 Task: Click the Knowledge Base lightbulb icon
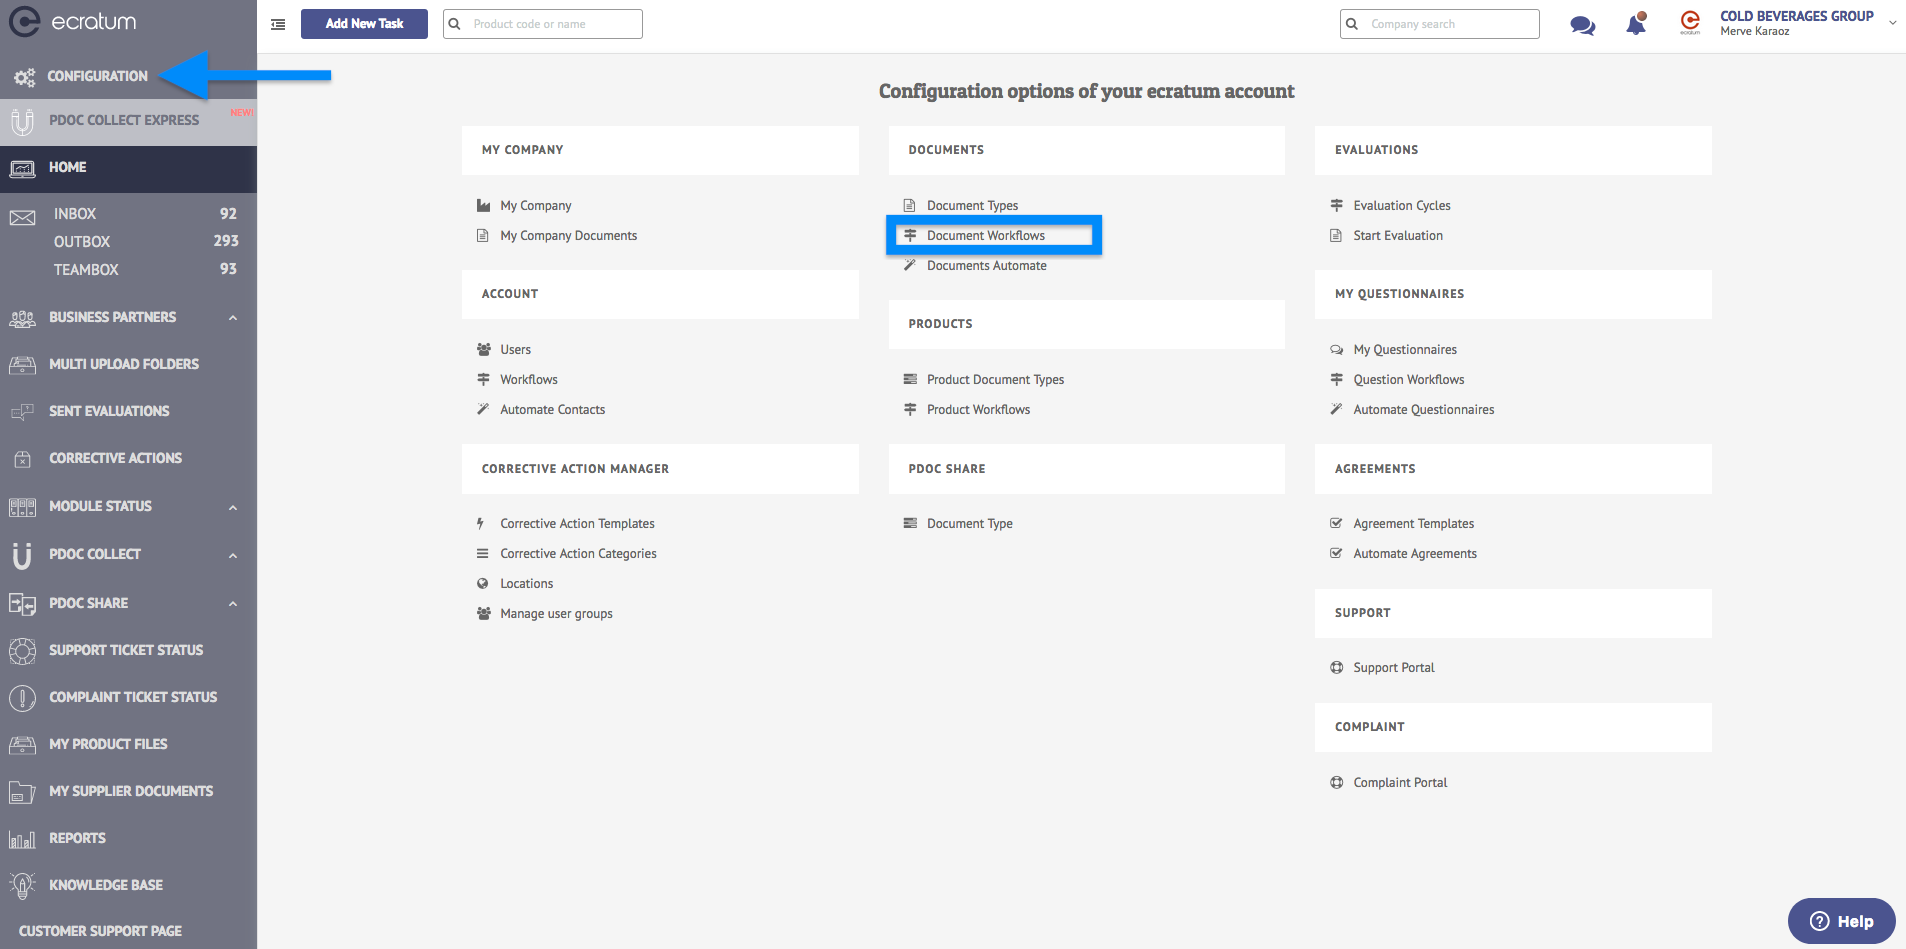pyautogui.click(x=22, y=885)
